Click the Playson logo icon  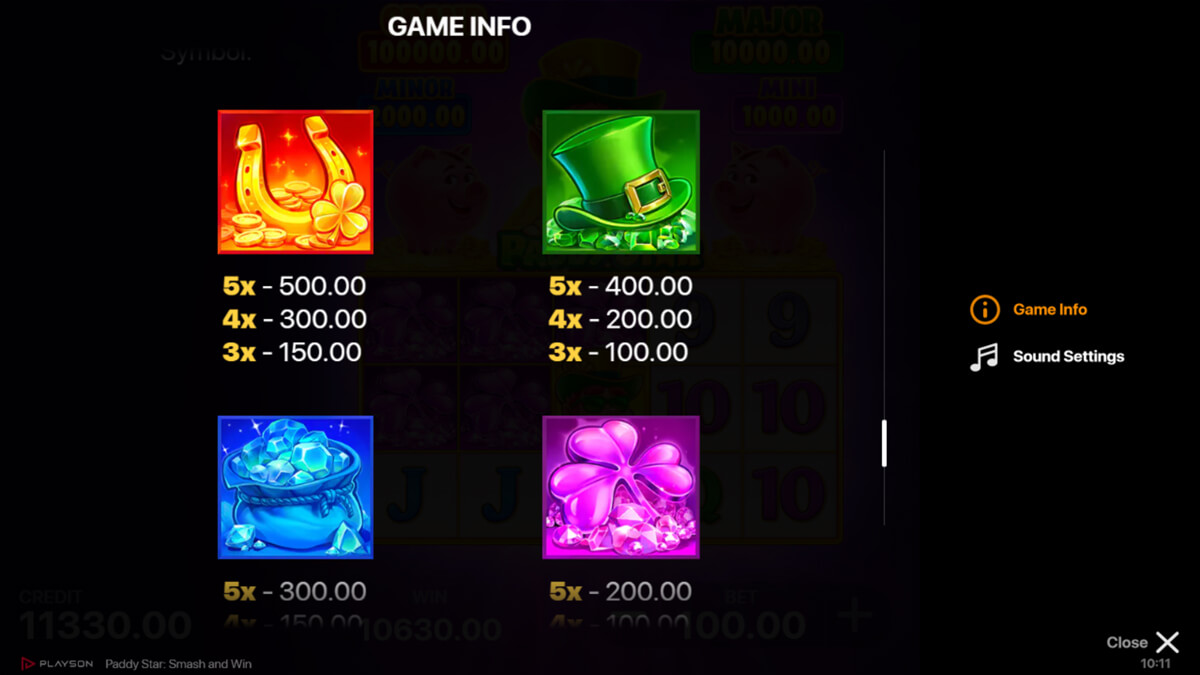click(27, 664)
